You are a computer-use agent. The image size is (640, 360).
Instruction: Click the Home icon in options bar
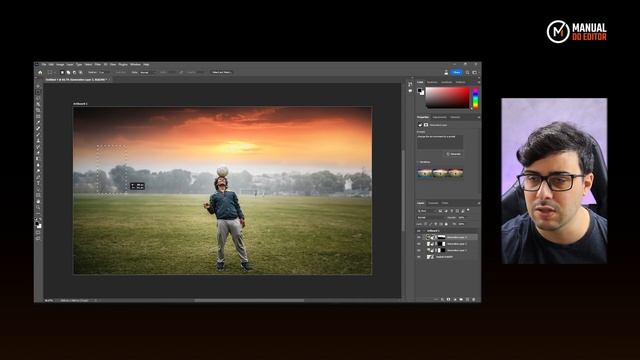40,72
